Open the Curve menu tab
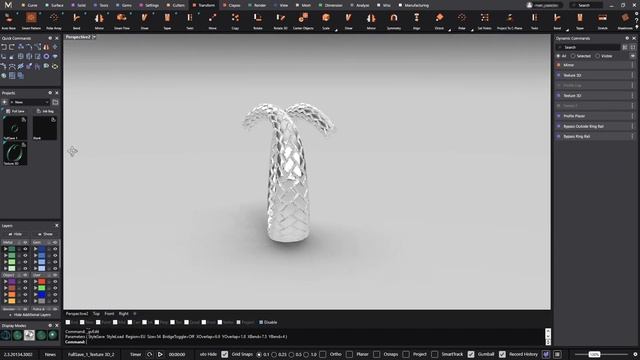This screenshot has width=640, height=360. pos(29,5)
